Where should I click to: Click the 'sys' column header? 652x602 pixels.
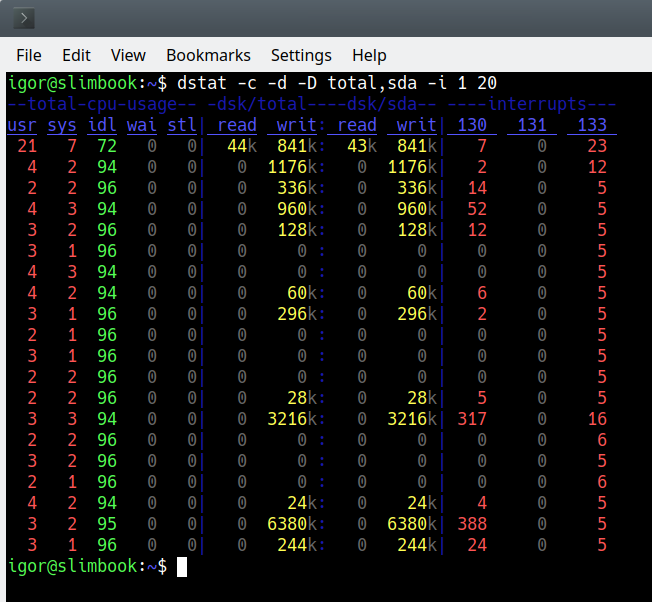pos(62,125)
